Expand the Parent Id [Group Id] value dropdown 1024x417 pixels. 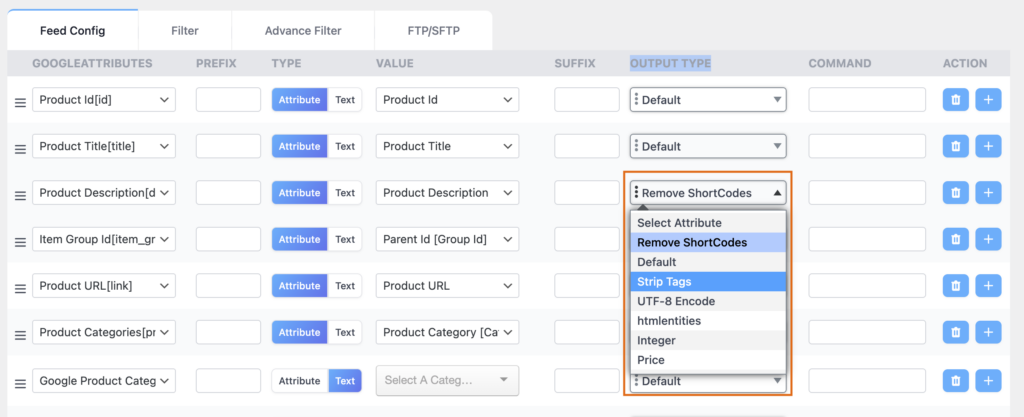pyautogui.click(x=447, y=239)
